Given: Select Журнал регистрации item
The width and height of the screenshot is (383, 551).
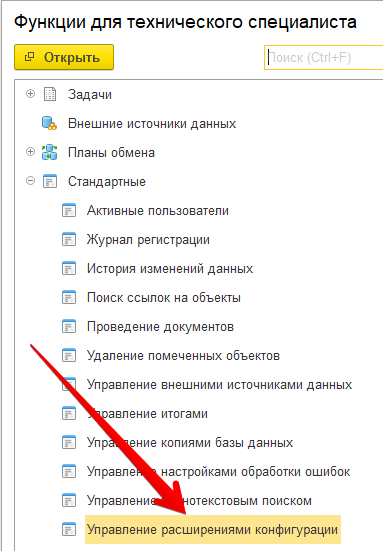Looking at the screenshot, I should click(148, 240).
